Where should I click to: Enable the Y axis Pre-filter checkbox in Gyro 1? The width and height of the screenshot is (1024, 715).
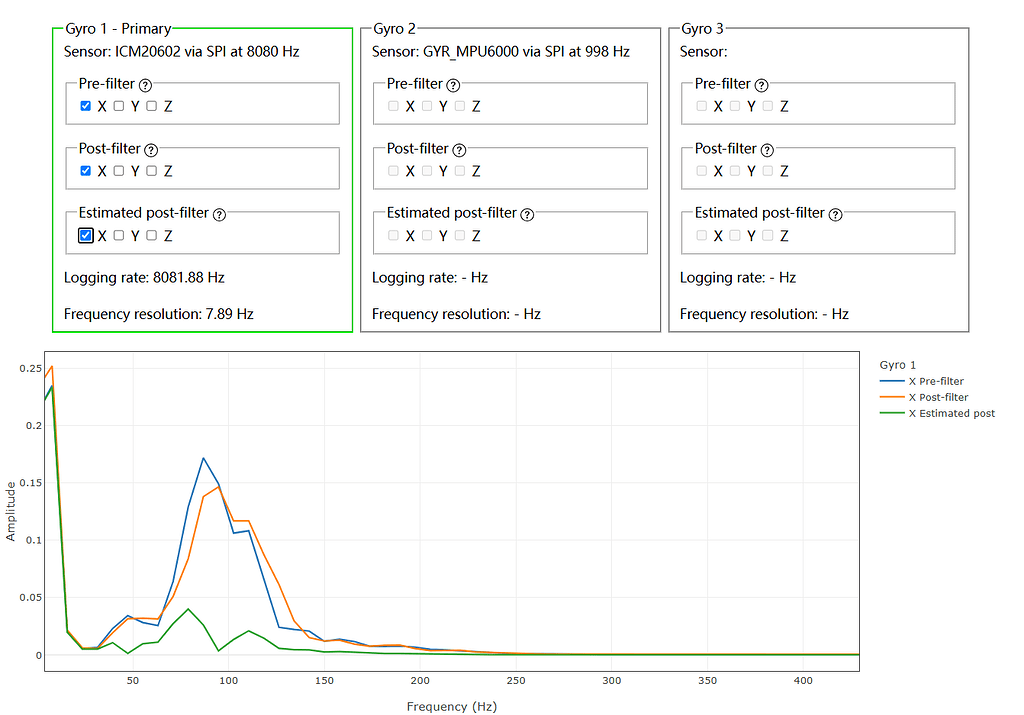tap(119, 105)
